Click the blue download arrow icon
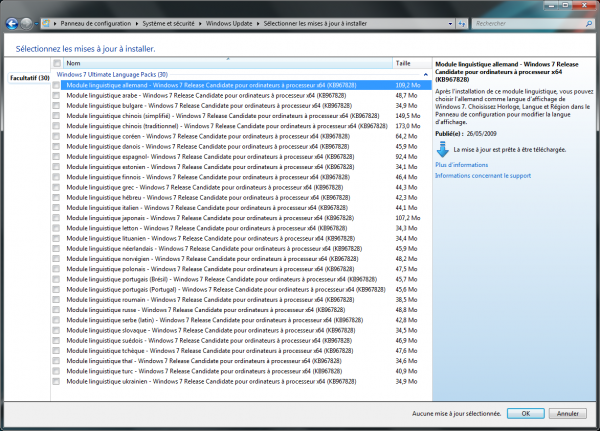Screen dimensions: 600x431 point(442,150)
